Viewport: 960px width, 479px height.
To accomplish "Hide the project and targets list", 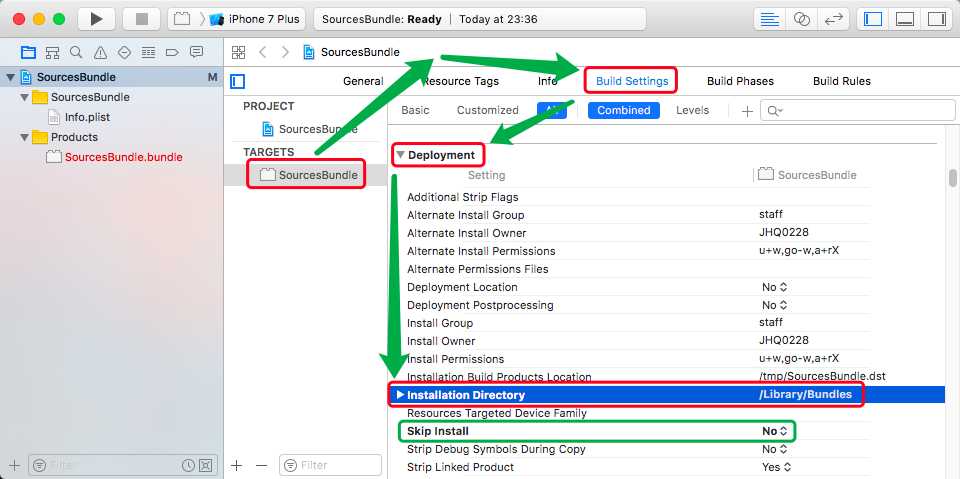I will (238, 81).
